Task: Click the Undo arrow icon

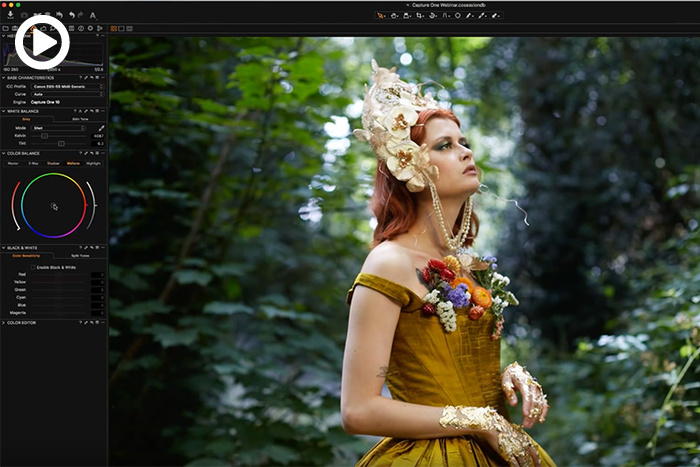Action: click(x=71, y=15)
